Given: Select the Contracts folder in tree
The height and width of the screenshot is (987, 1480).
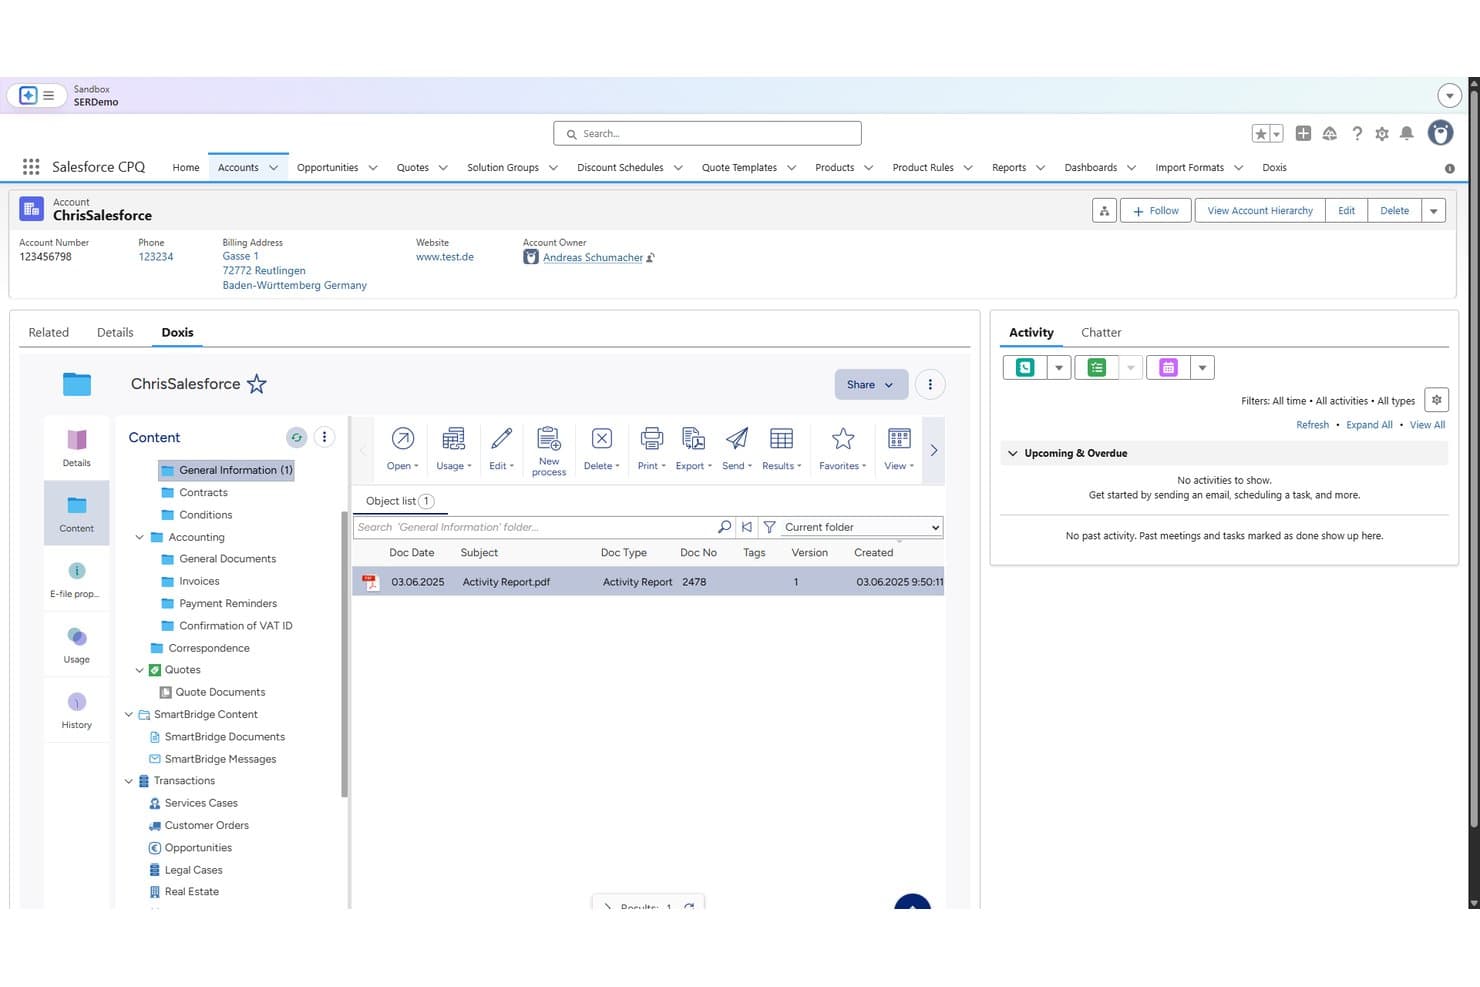Looking at the screenshot, I should [x=203, y=492].
